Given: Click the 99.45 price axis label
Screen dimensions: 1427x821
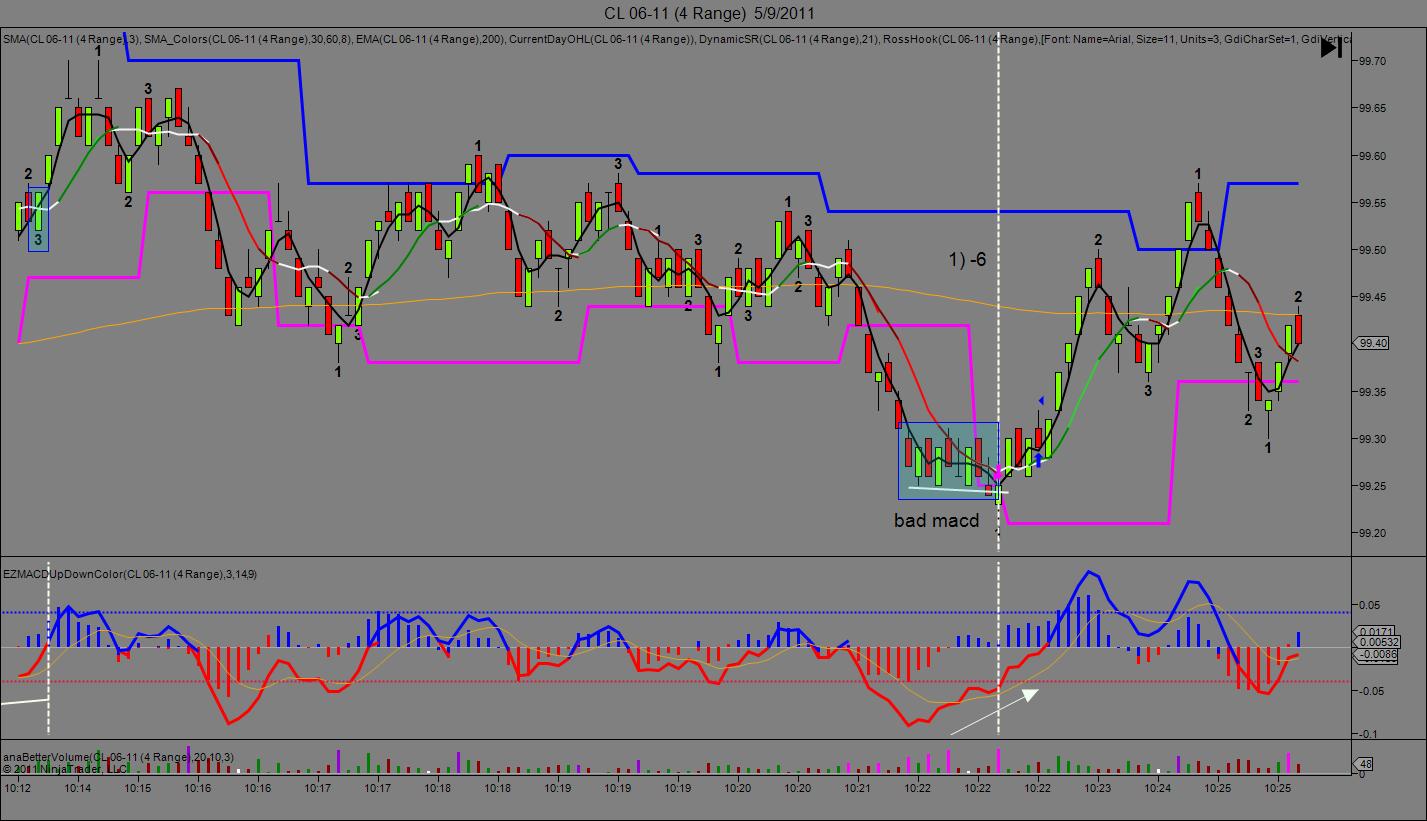Looking at the screenshot, I should click(1372, 297).
